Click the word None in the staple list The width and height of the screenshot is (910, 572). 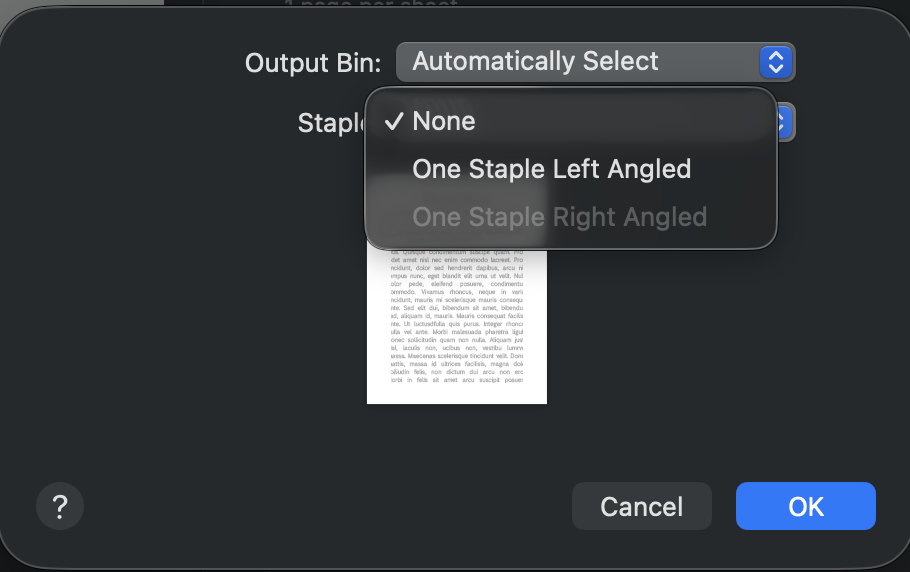pyautogui.click(x=444, y=121)
